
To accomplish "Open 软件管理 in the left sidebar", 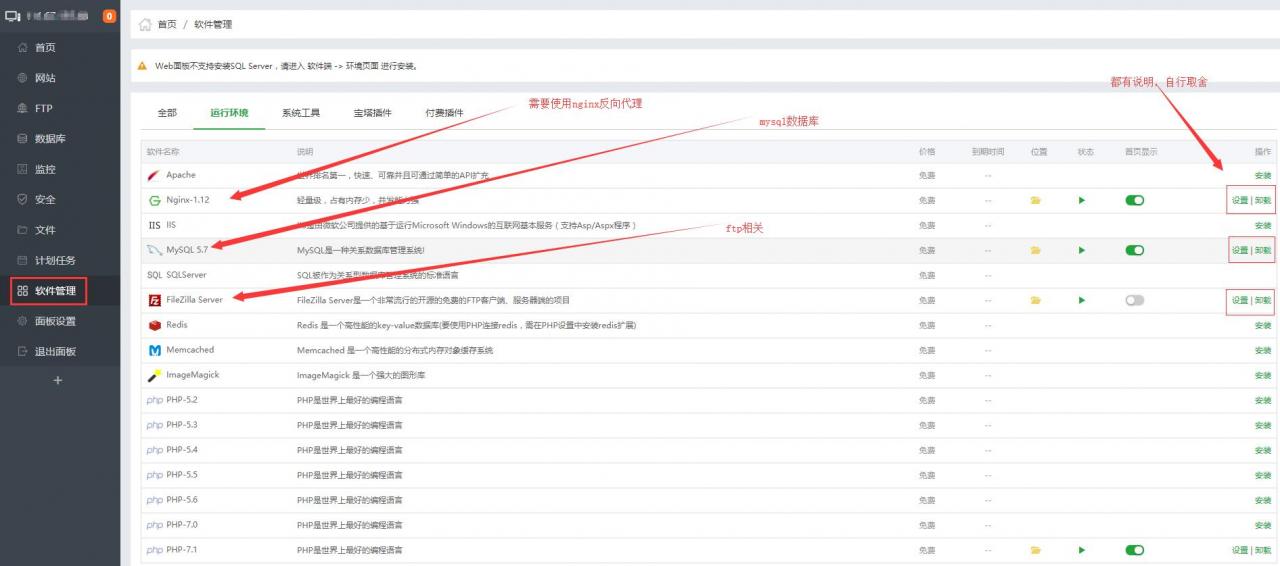I will [55, 291].
